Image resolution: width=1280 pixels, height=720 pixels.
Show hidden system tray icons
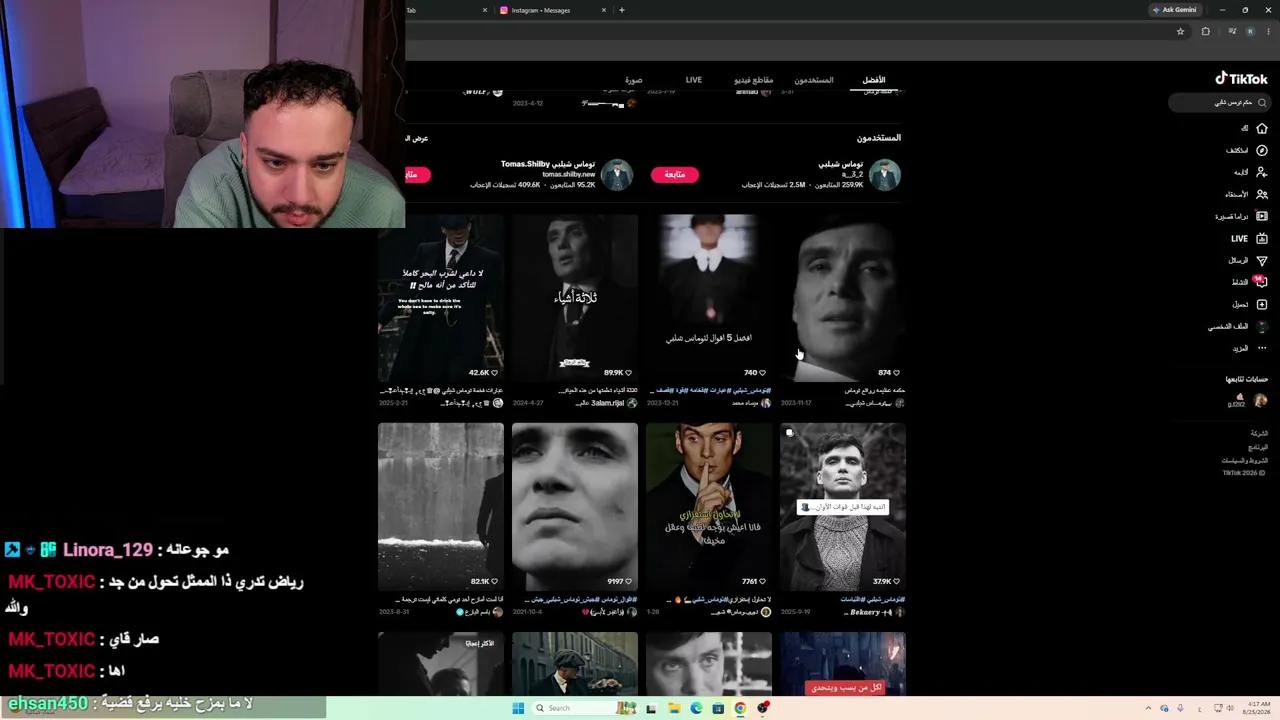1148,708
